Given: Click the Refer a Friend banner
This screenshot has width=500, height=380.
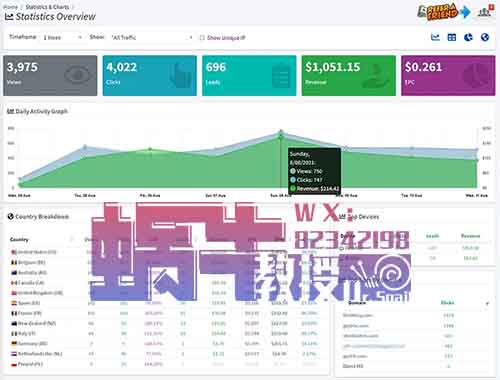Looking at the screenshot, I should tap(438, 12).
